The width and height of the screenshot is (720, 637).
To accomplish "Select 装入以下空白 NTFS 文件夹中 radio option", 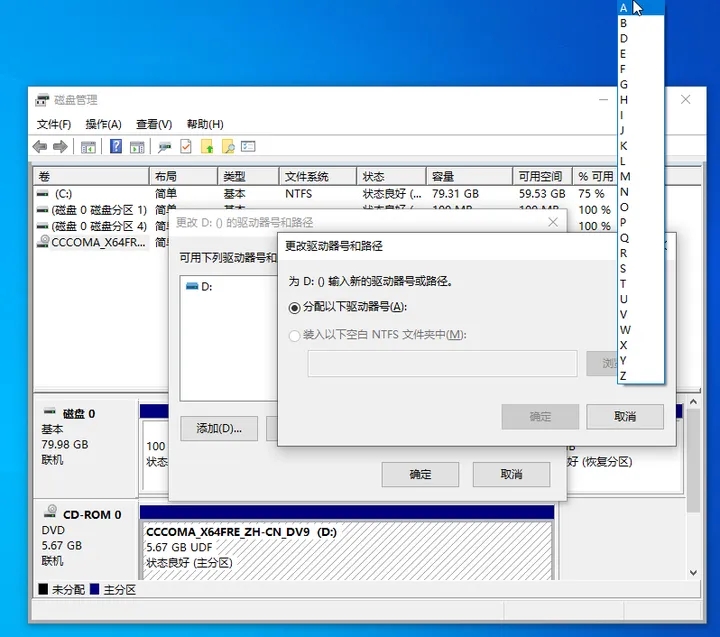I will click(294, 335).
